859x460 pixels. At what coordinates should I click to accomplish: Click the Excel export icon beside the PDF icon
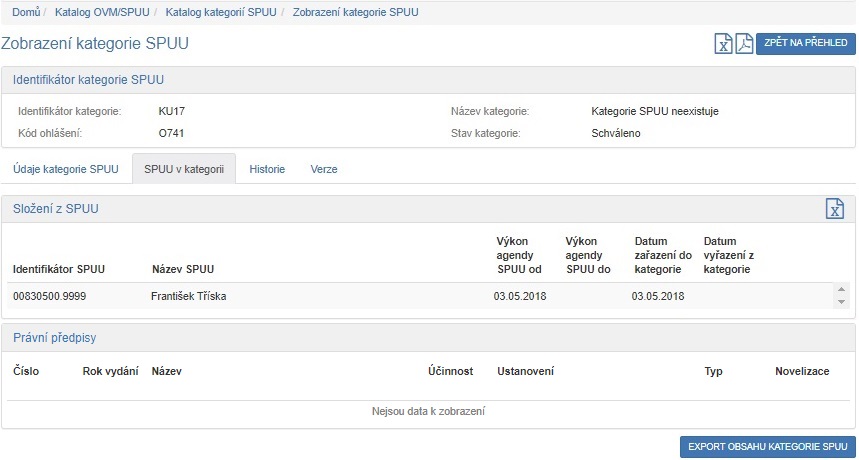[x=723, y=43]
